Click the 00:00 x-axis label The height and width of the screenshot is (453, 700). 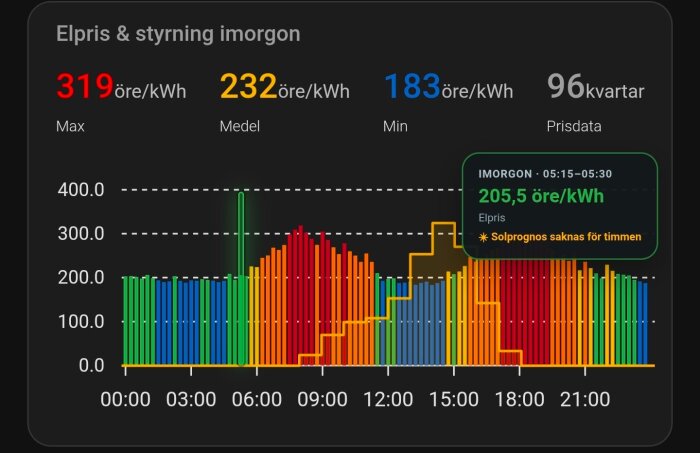coord(125,399)
